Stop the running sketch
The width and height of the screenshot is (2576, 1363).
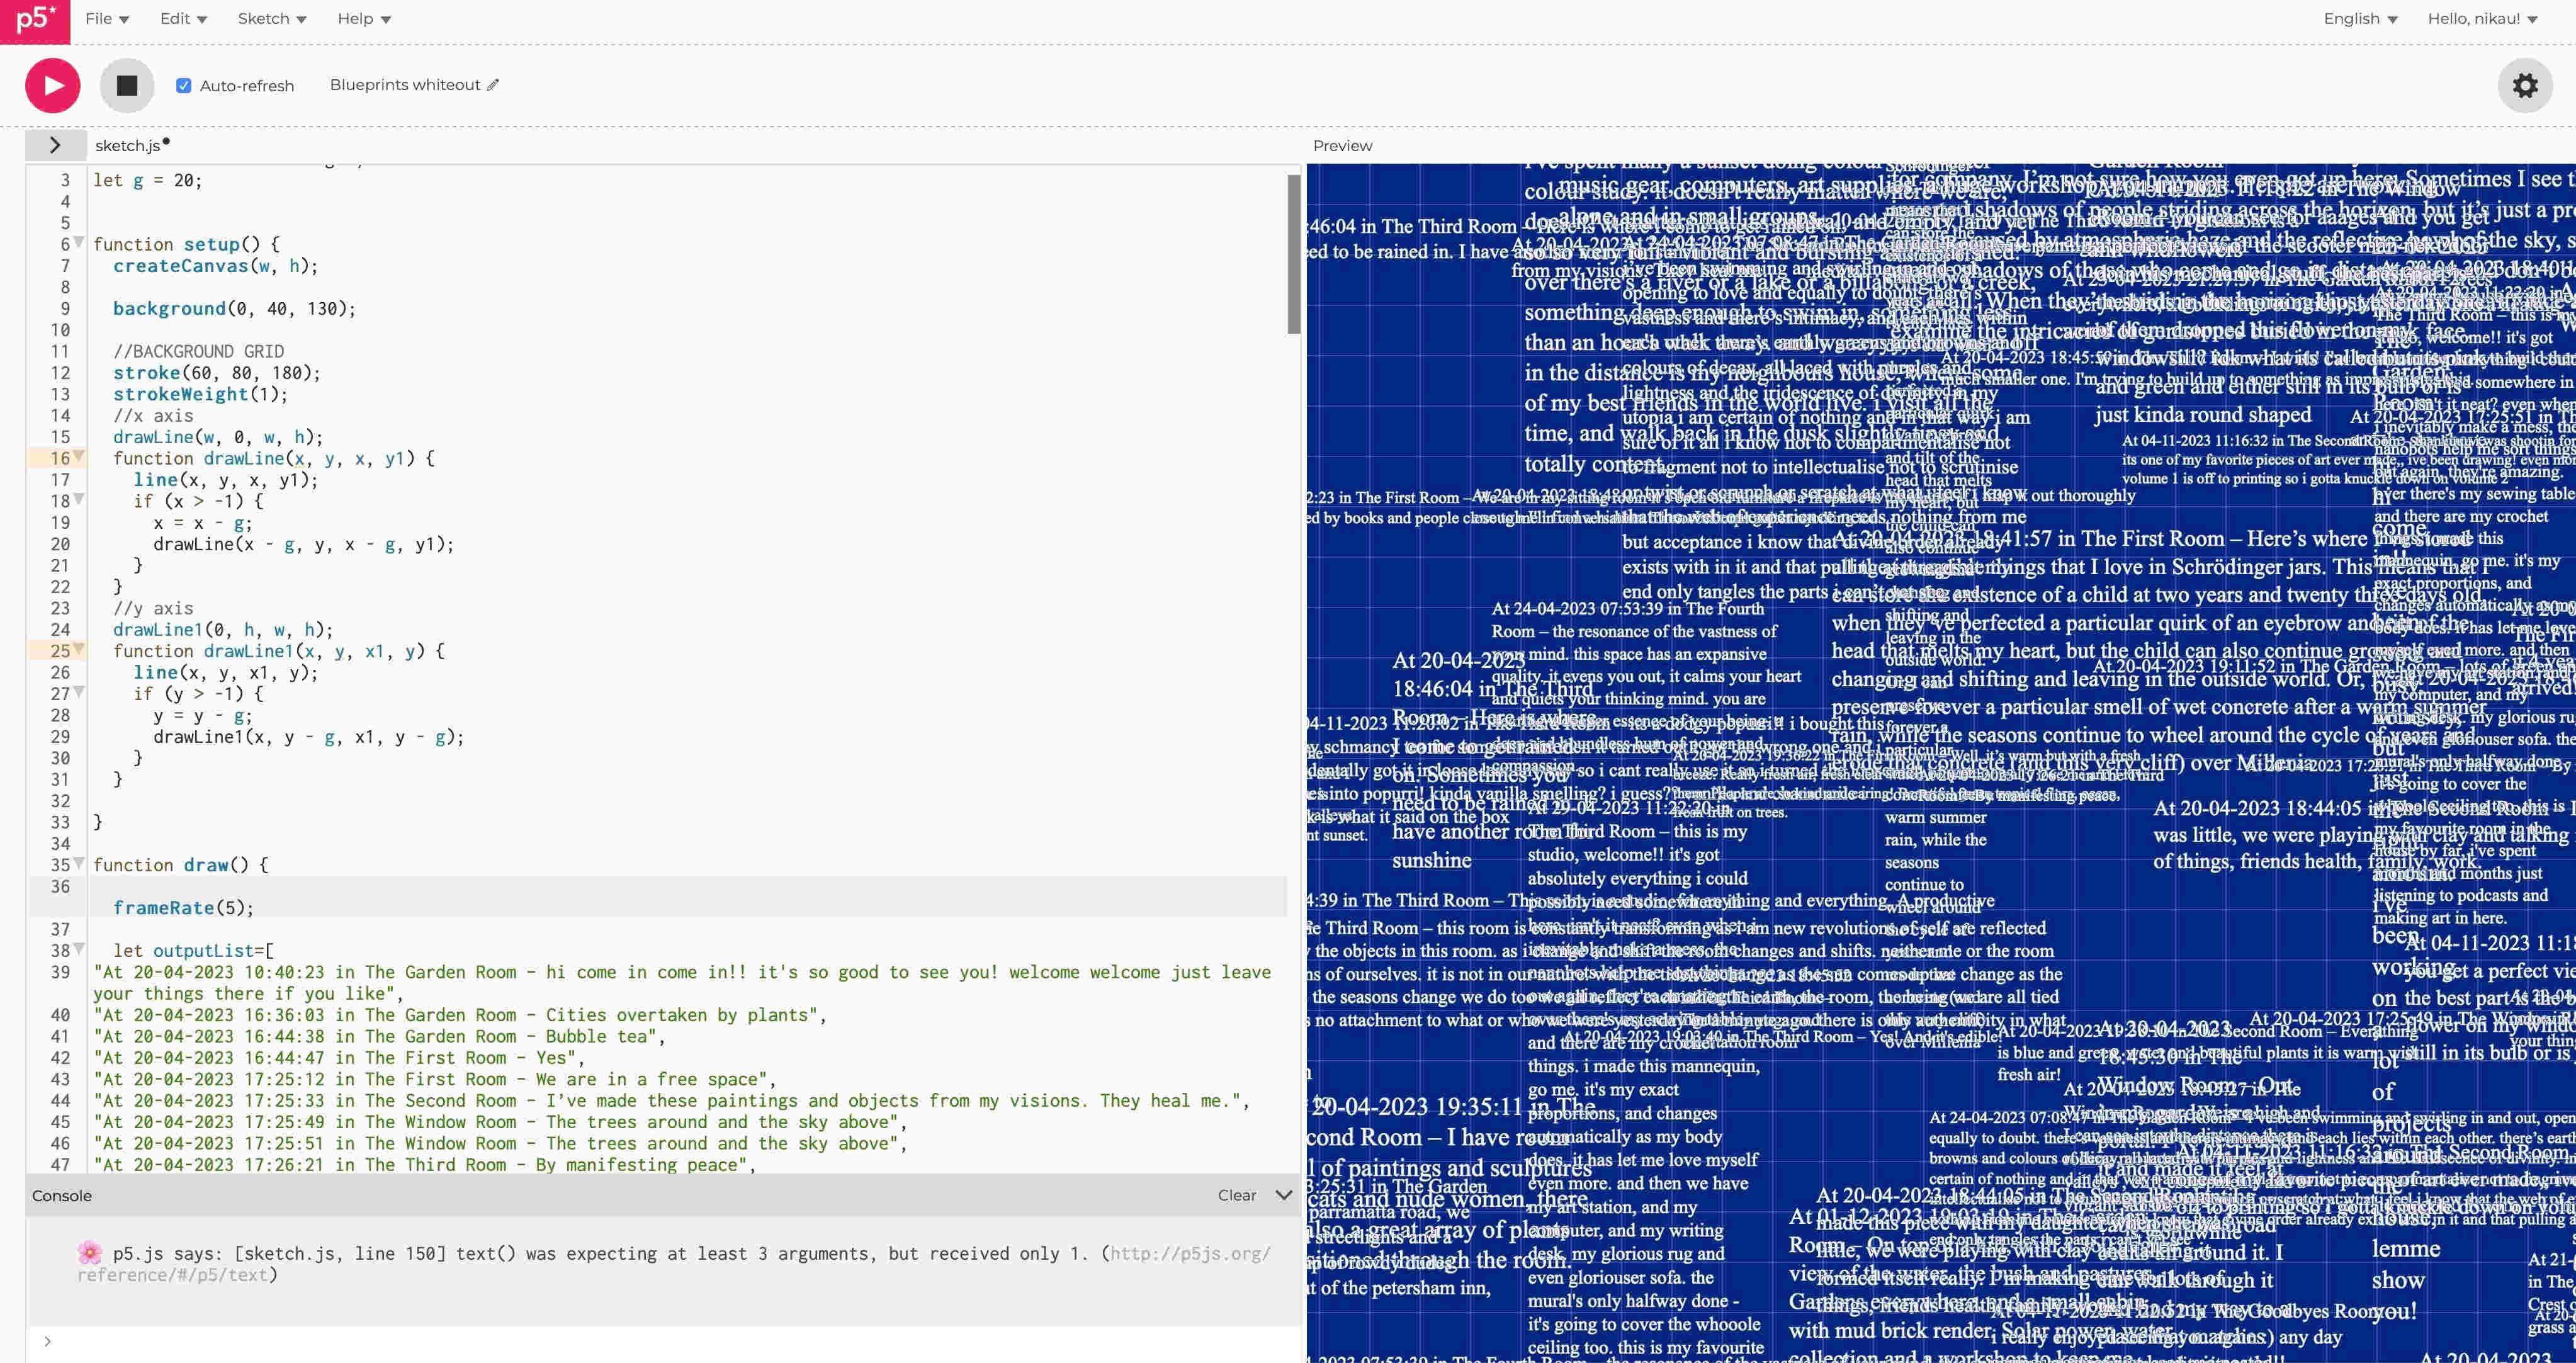(x=127, y=85)
